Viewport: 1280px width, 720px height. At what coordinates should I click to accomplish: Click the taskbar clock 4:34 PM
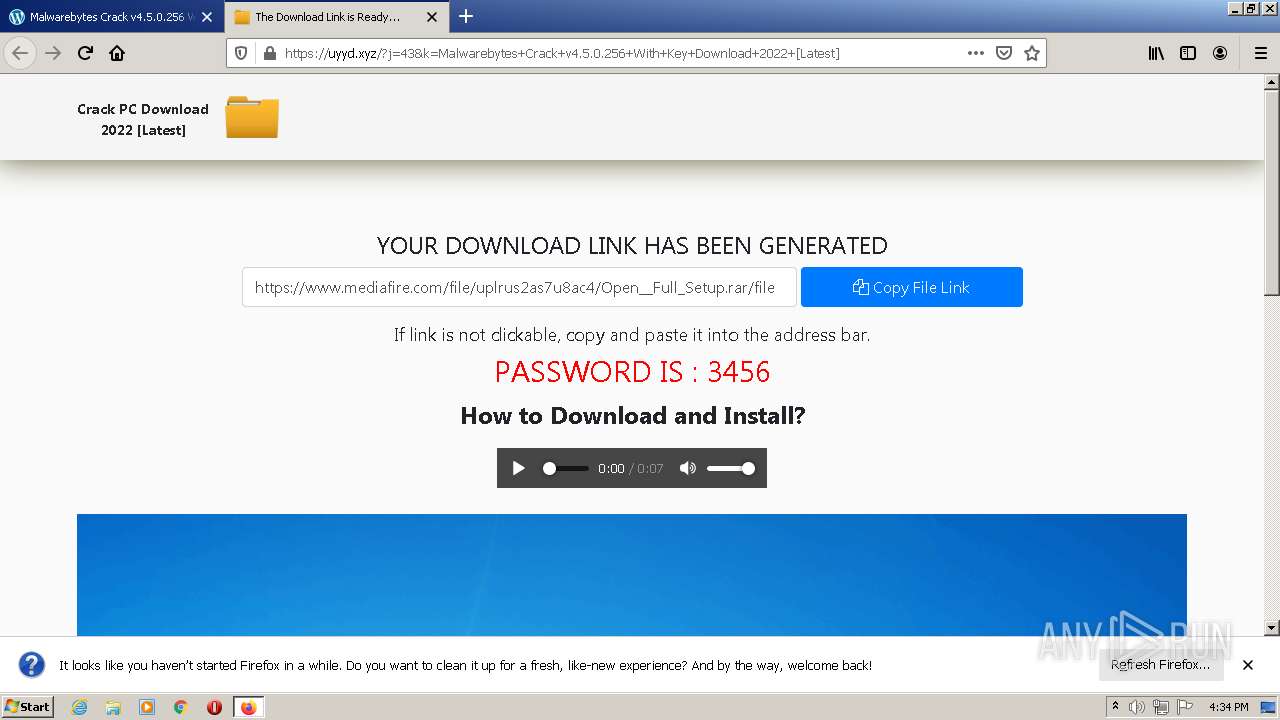[1229, 707]
